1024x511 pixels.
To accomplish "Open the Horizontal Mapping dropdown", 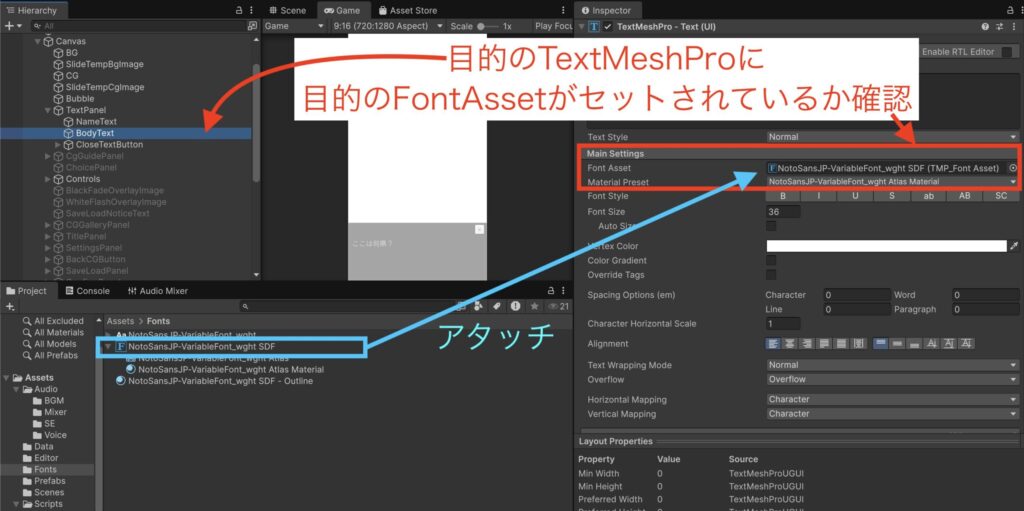I will (x=892, y=399).
